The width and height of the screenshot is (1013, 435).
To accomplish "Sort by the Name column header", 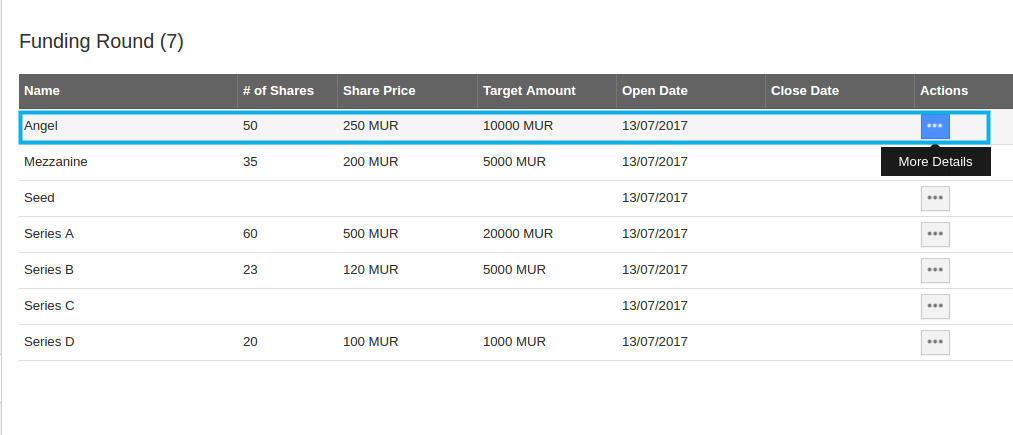I will [42, 91].
